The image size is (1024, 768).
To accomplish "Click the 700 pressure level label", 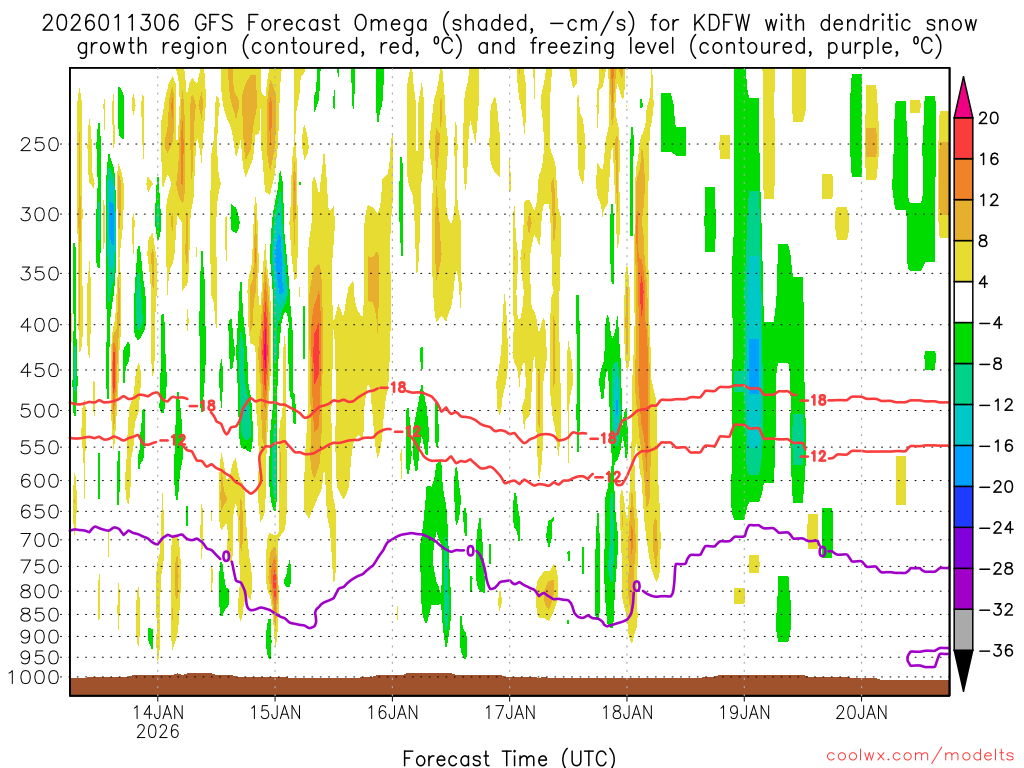I will click(x=40, y=540).
